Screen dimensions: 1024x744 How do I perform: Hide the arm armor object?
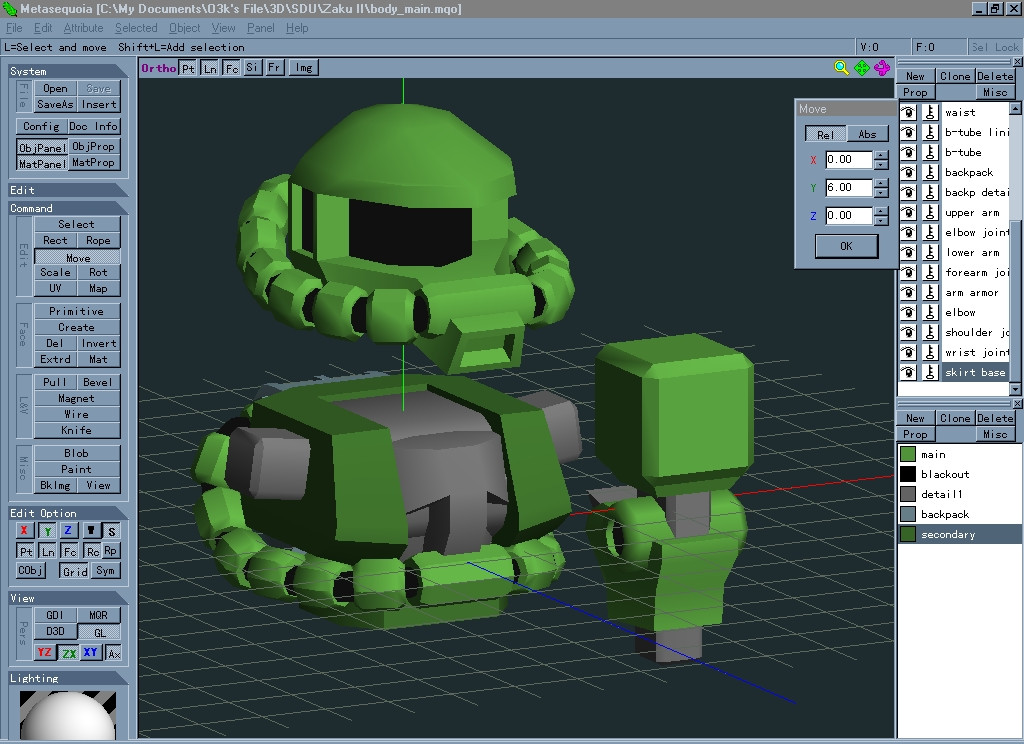pyautogui.click(x=908, y=293)
